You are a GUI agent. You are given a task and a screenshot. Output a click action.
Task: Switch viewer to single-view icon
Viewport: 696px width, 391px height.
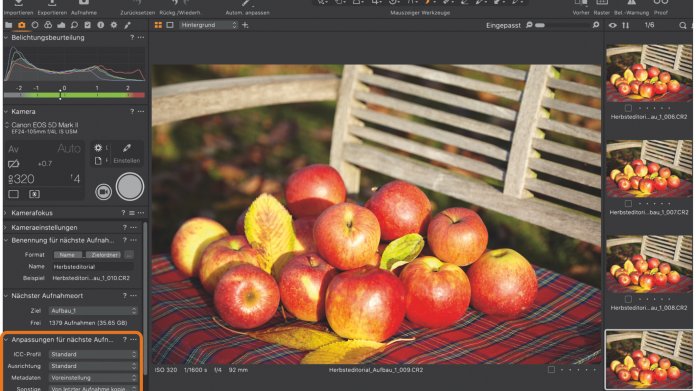[170, 25]
